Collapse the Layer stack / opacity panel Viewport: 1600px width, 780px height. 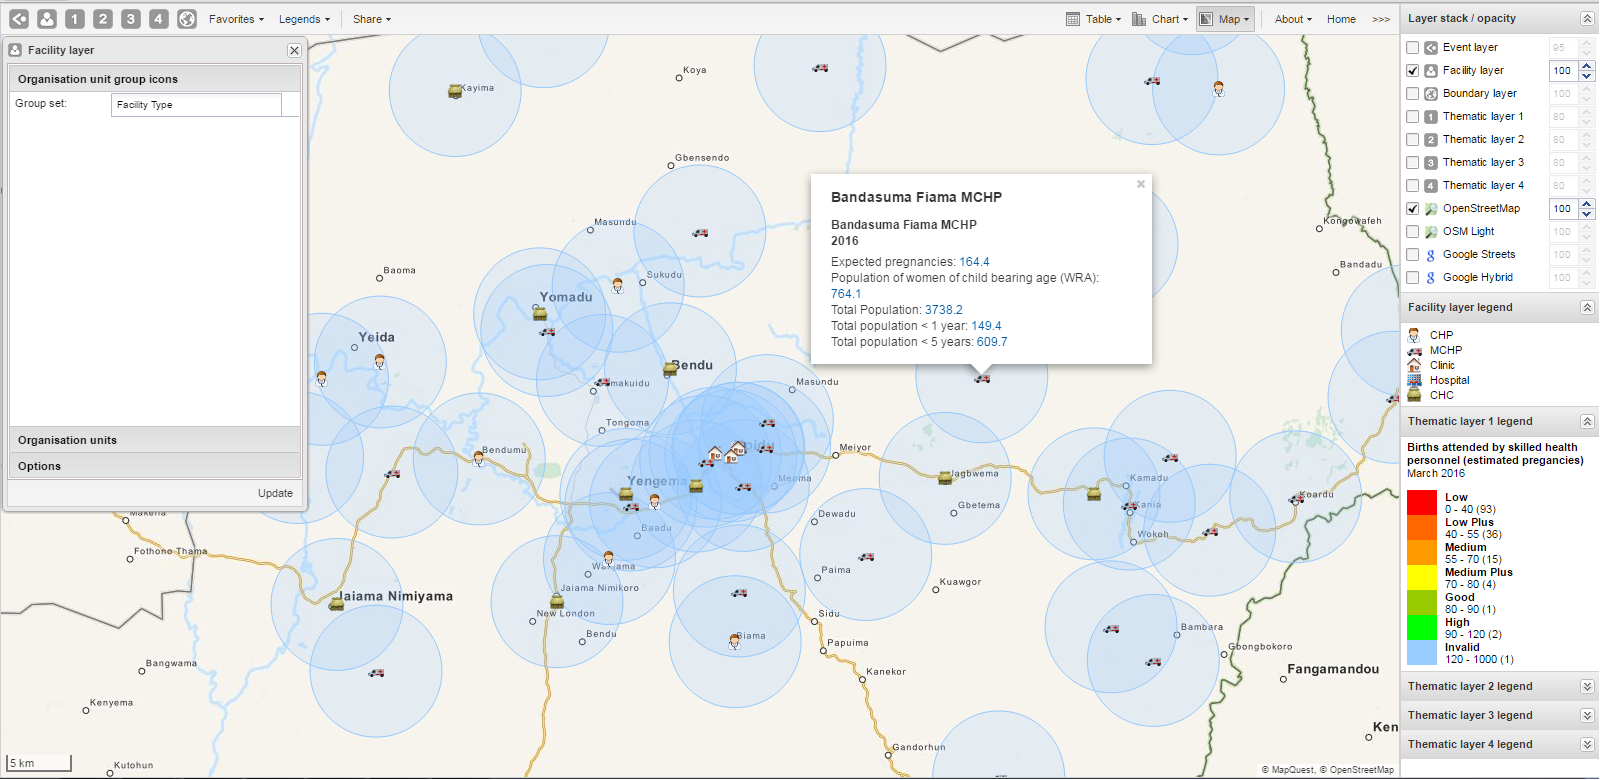(1587, 19)
